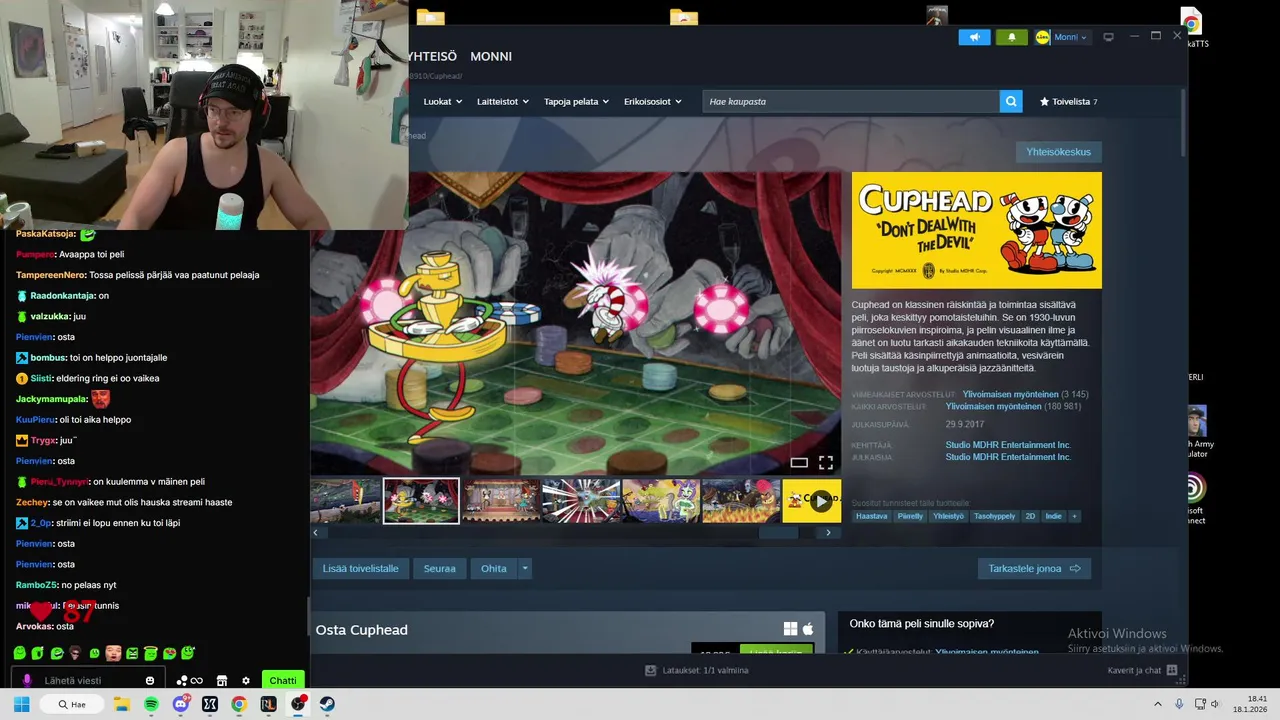Viewport: 1280px width, 720px height.
Task: Toggle fullscreen on the media viewer
Action: pyautogui.click(x=826, y=462)
